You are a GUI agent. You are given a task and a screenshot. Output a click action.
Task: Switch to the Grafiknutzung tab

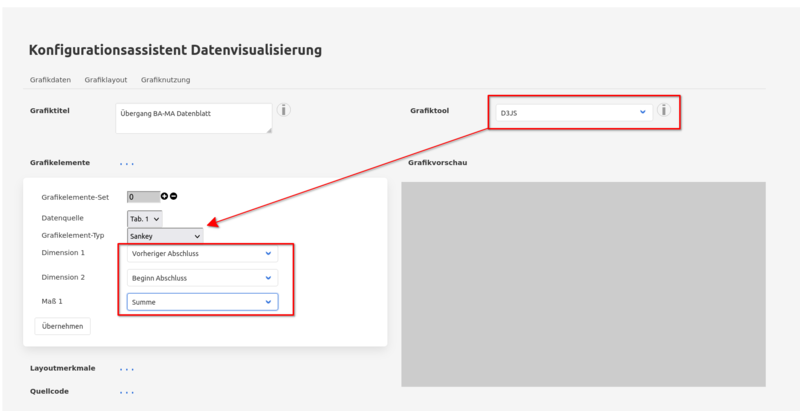pyautogui.click(x=165, y=80)
